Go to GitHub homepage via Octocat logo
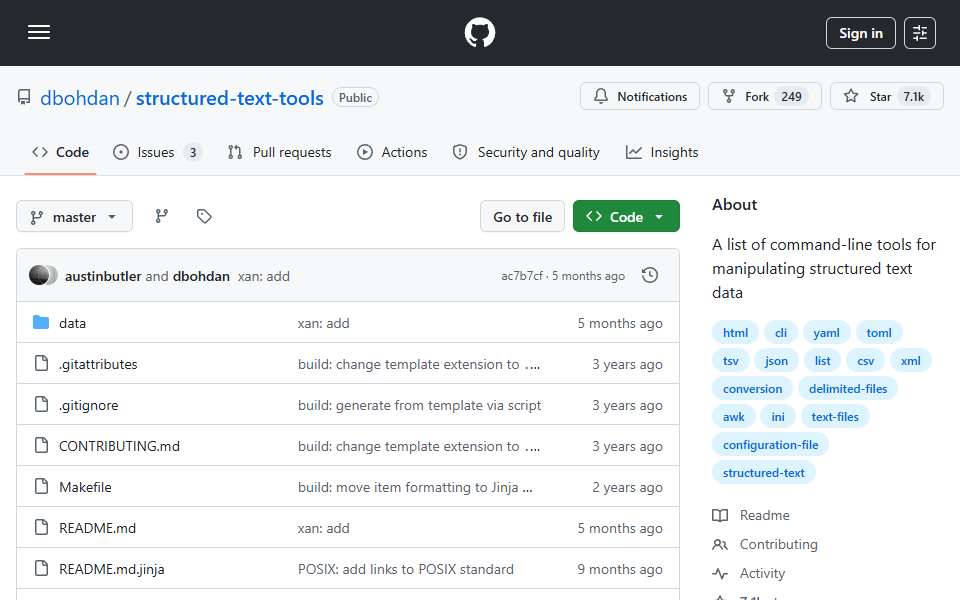960x600 pixels. click(479, 32)
